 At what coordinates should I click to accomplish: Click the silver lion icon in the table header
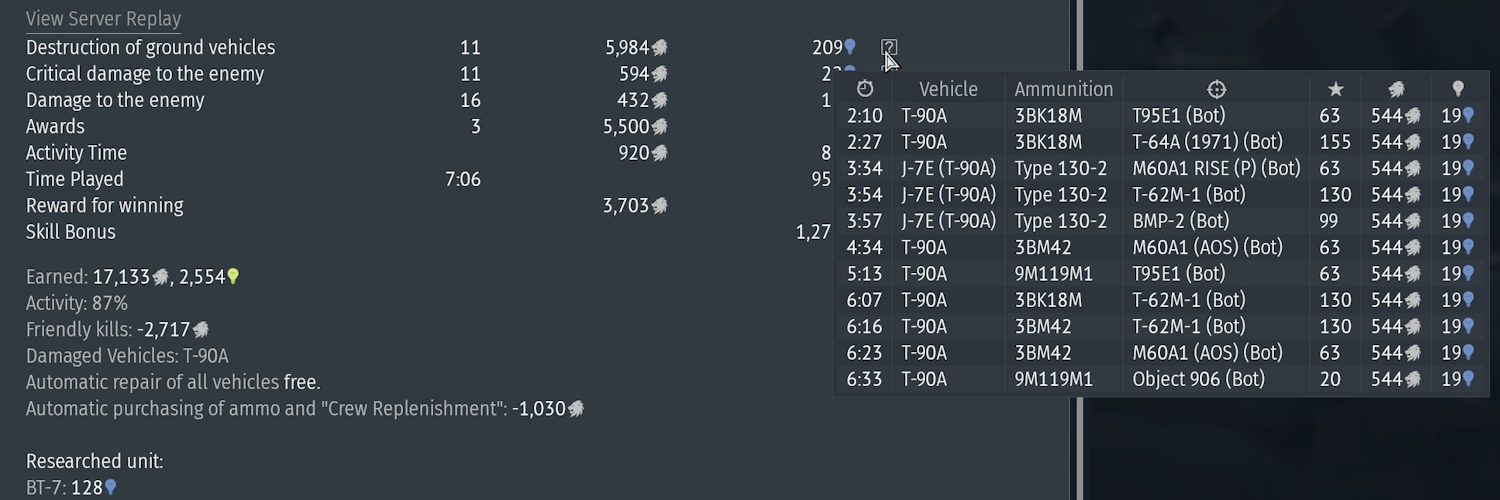[1397, 89]
